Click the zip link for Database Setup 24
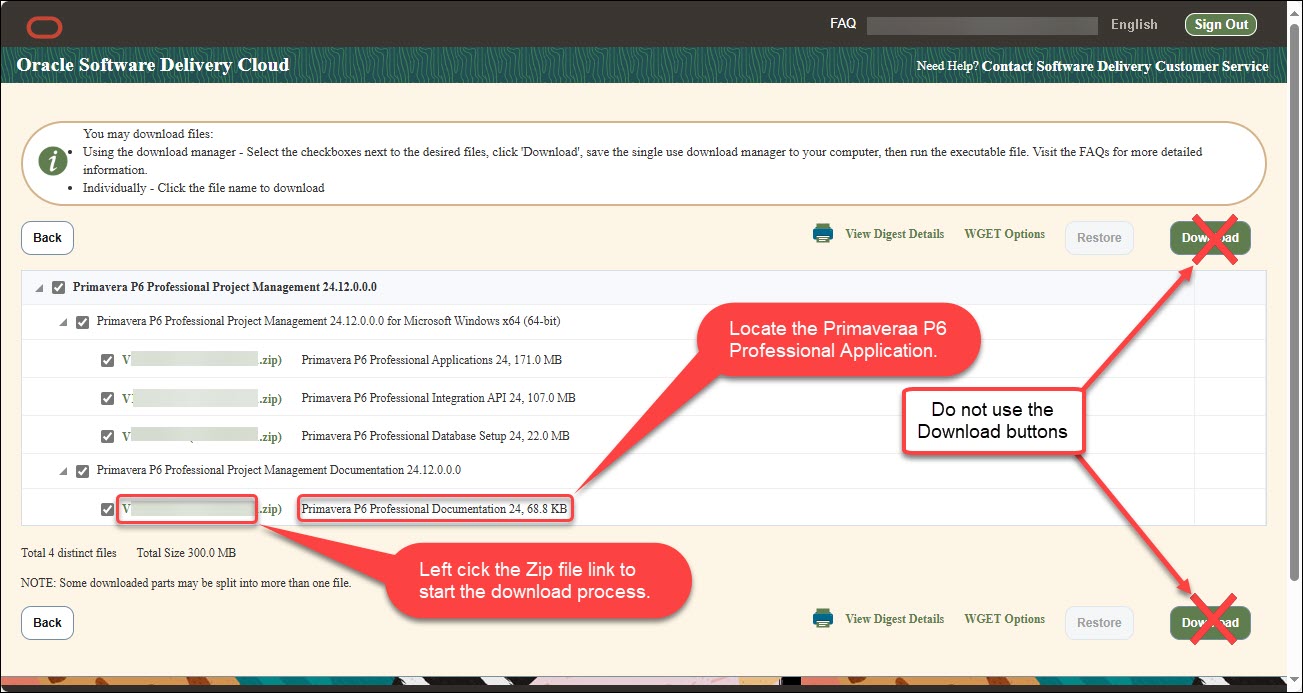Screen dimensions: 1303x693 tap(201, 436)
